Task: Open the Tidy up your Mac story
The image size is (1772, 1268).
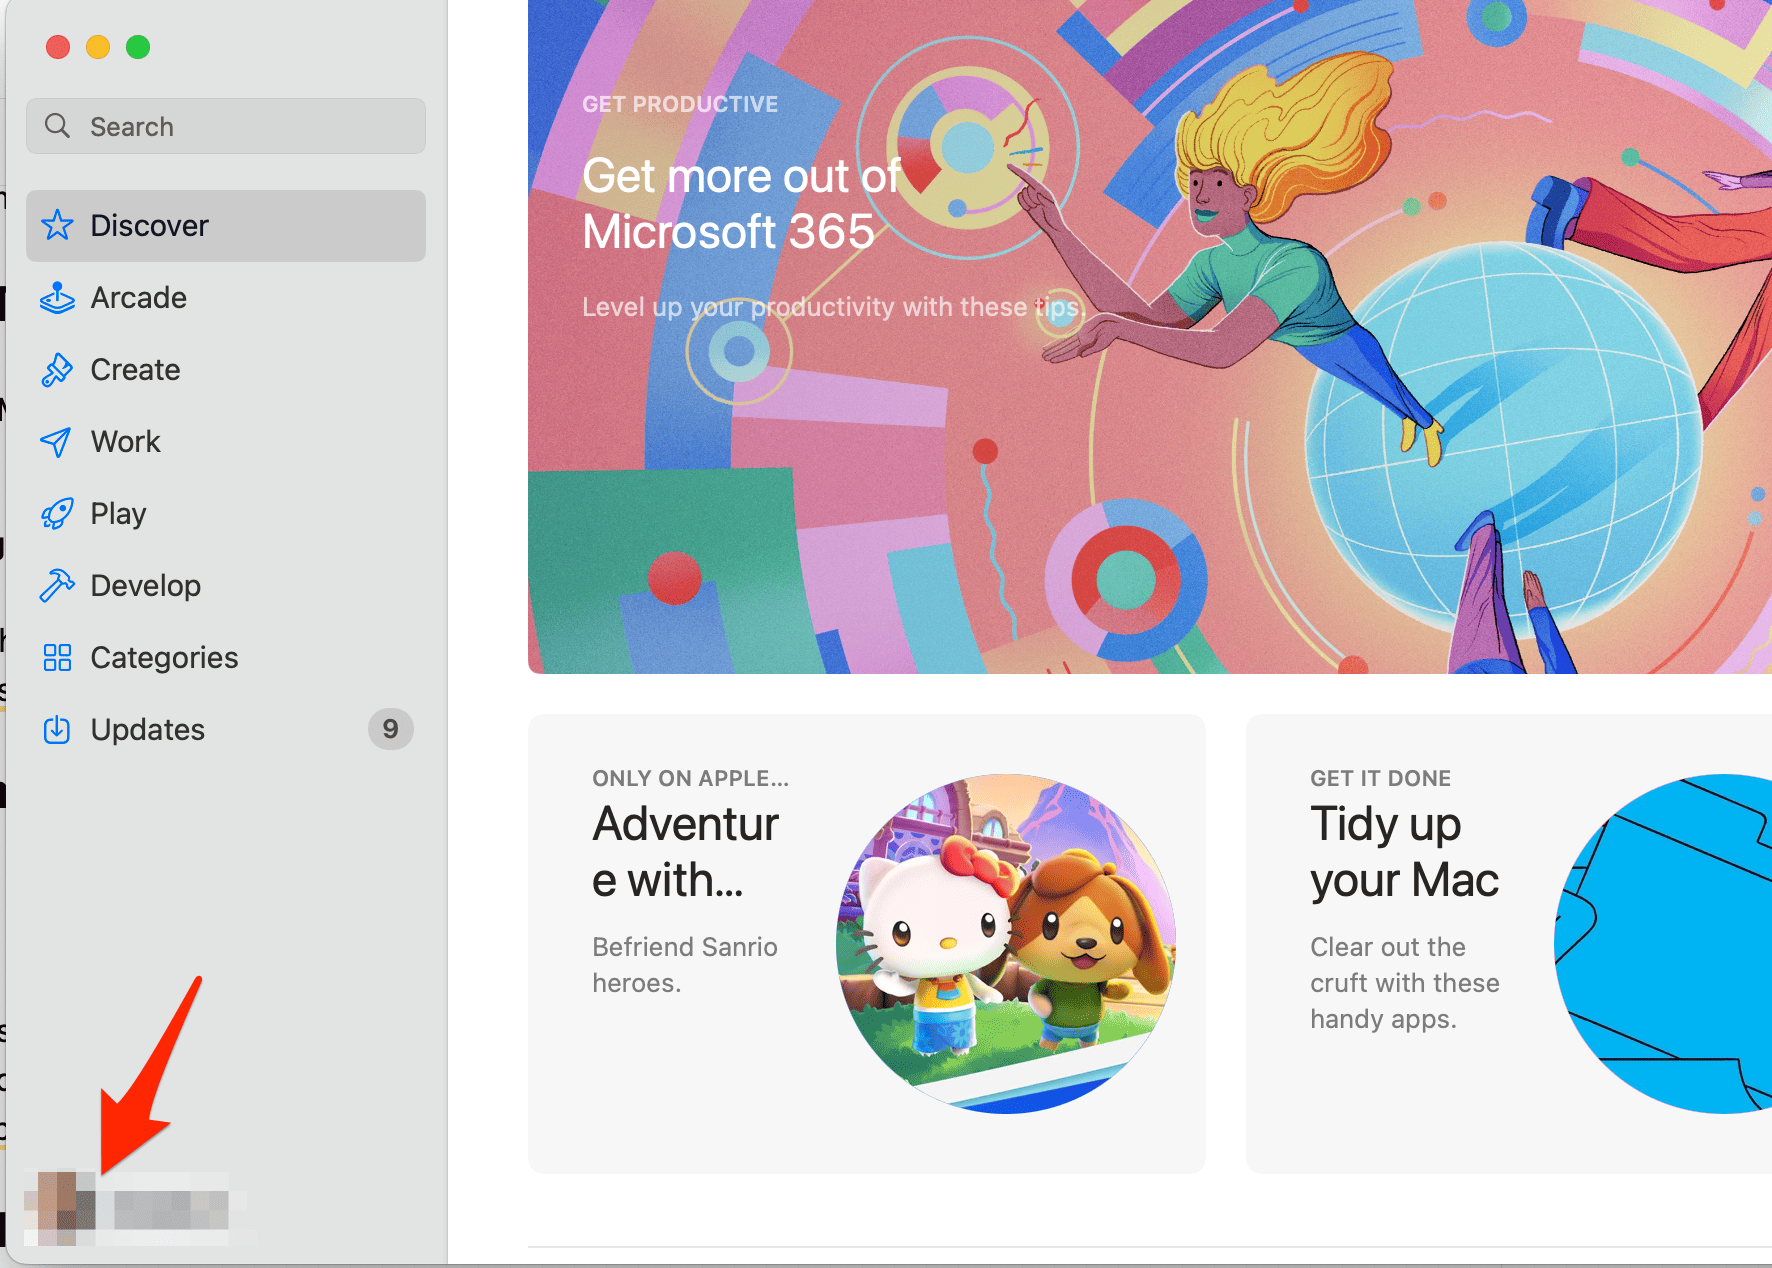Action: pos(1404,852)
